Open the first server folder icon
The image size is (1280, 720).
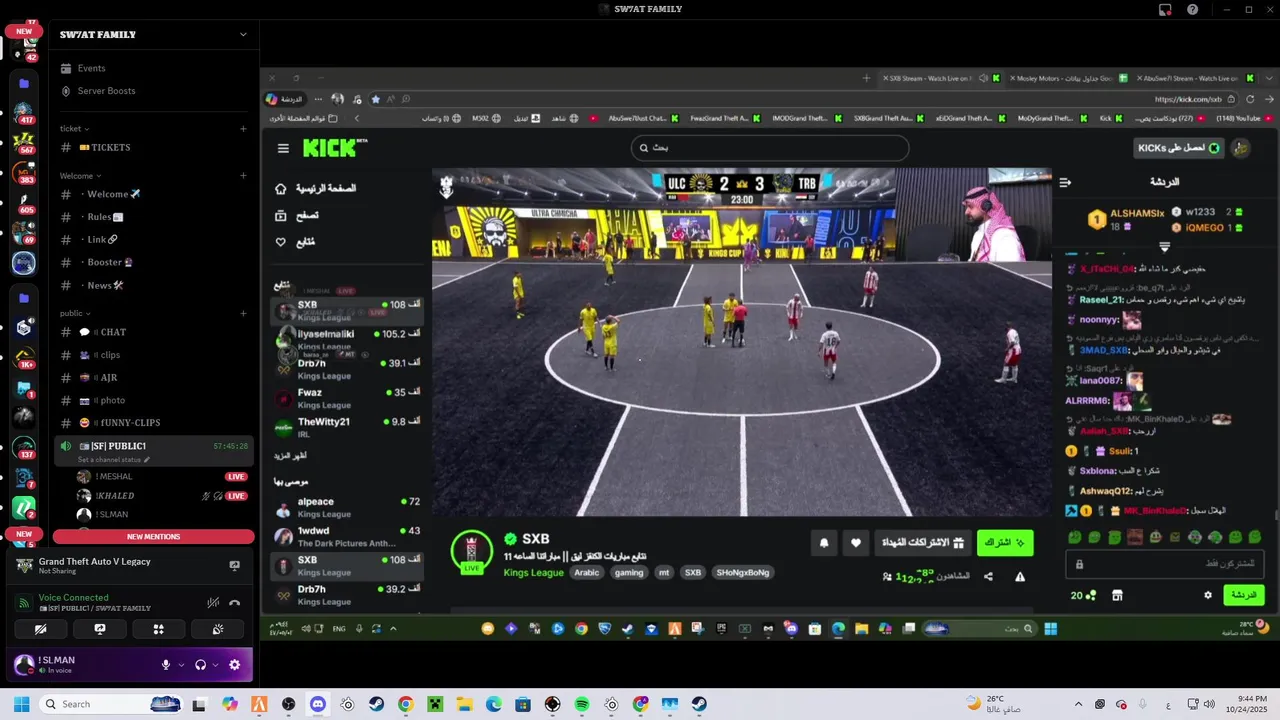(24, 83)
